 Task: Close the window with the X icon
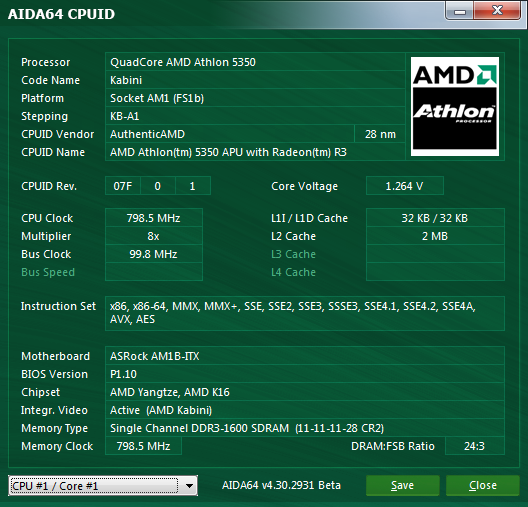tap(497, 10)
